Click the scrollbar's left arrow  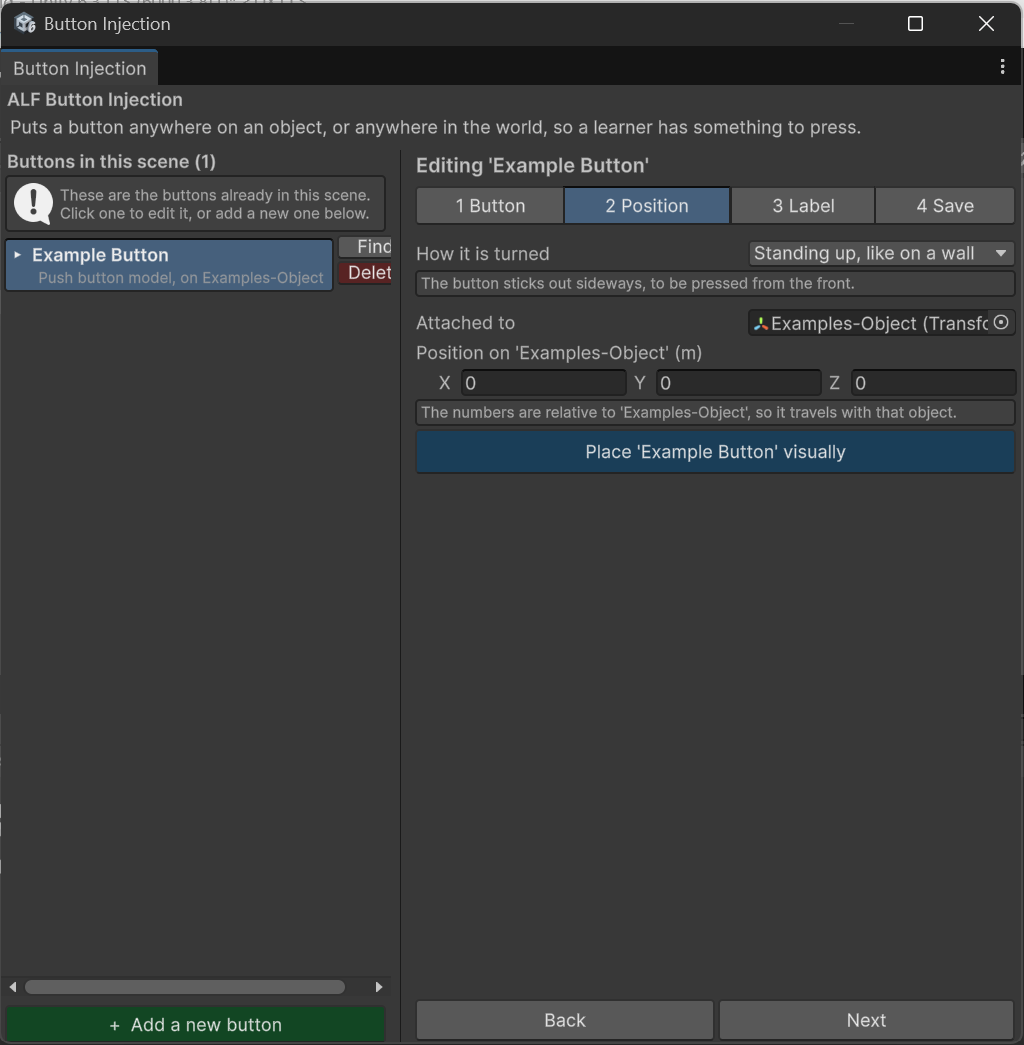(13, 986)
